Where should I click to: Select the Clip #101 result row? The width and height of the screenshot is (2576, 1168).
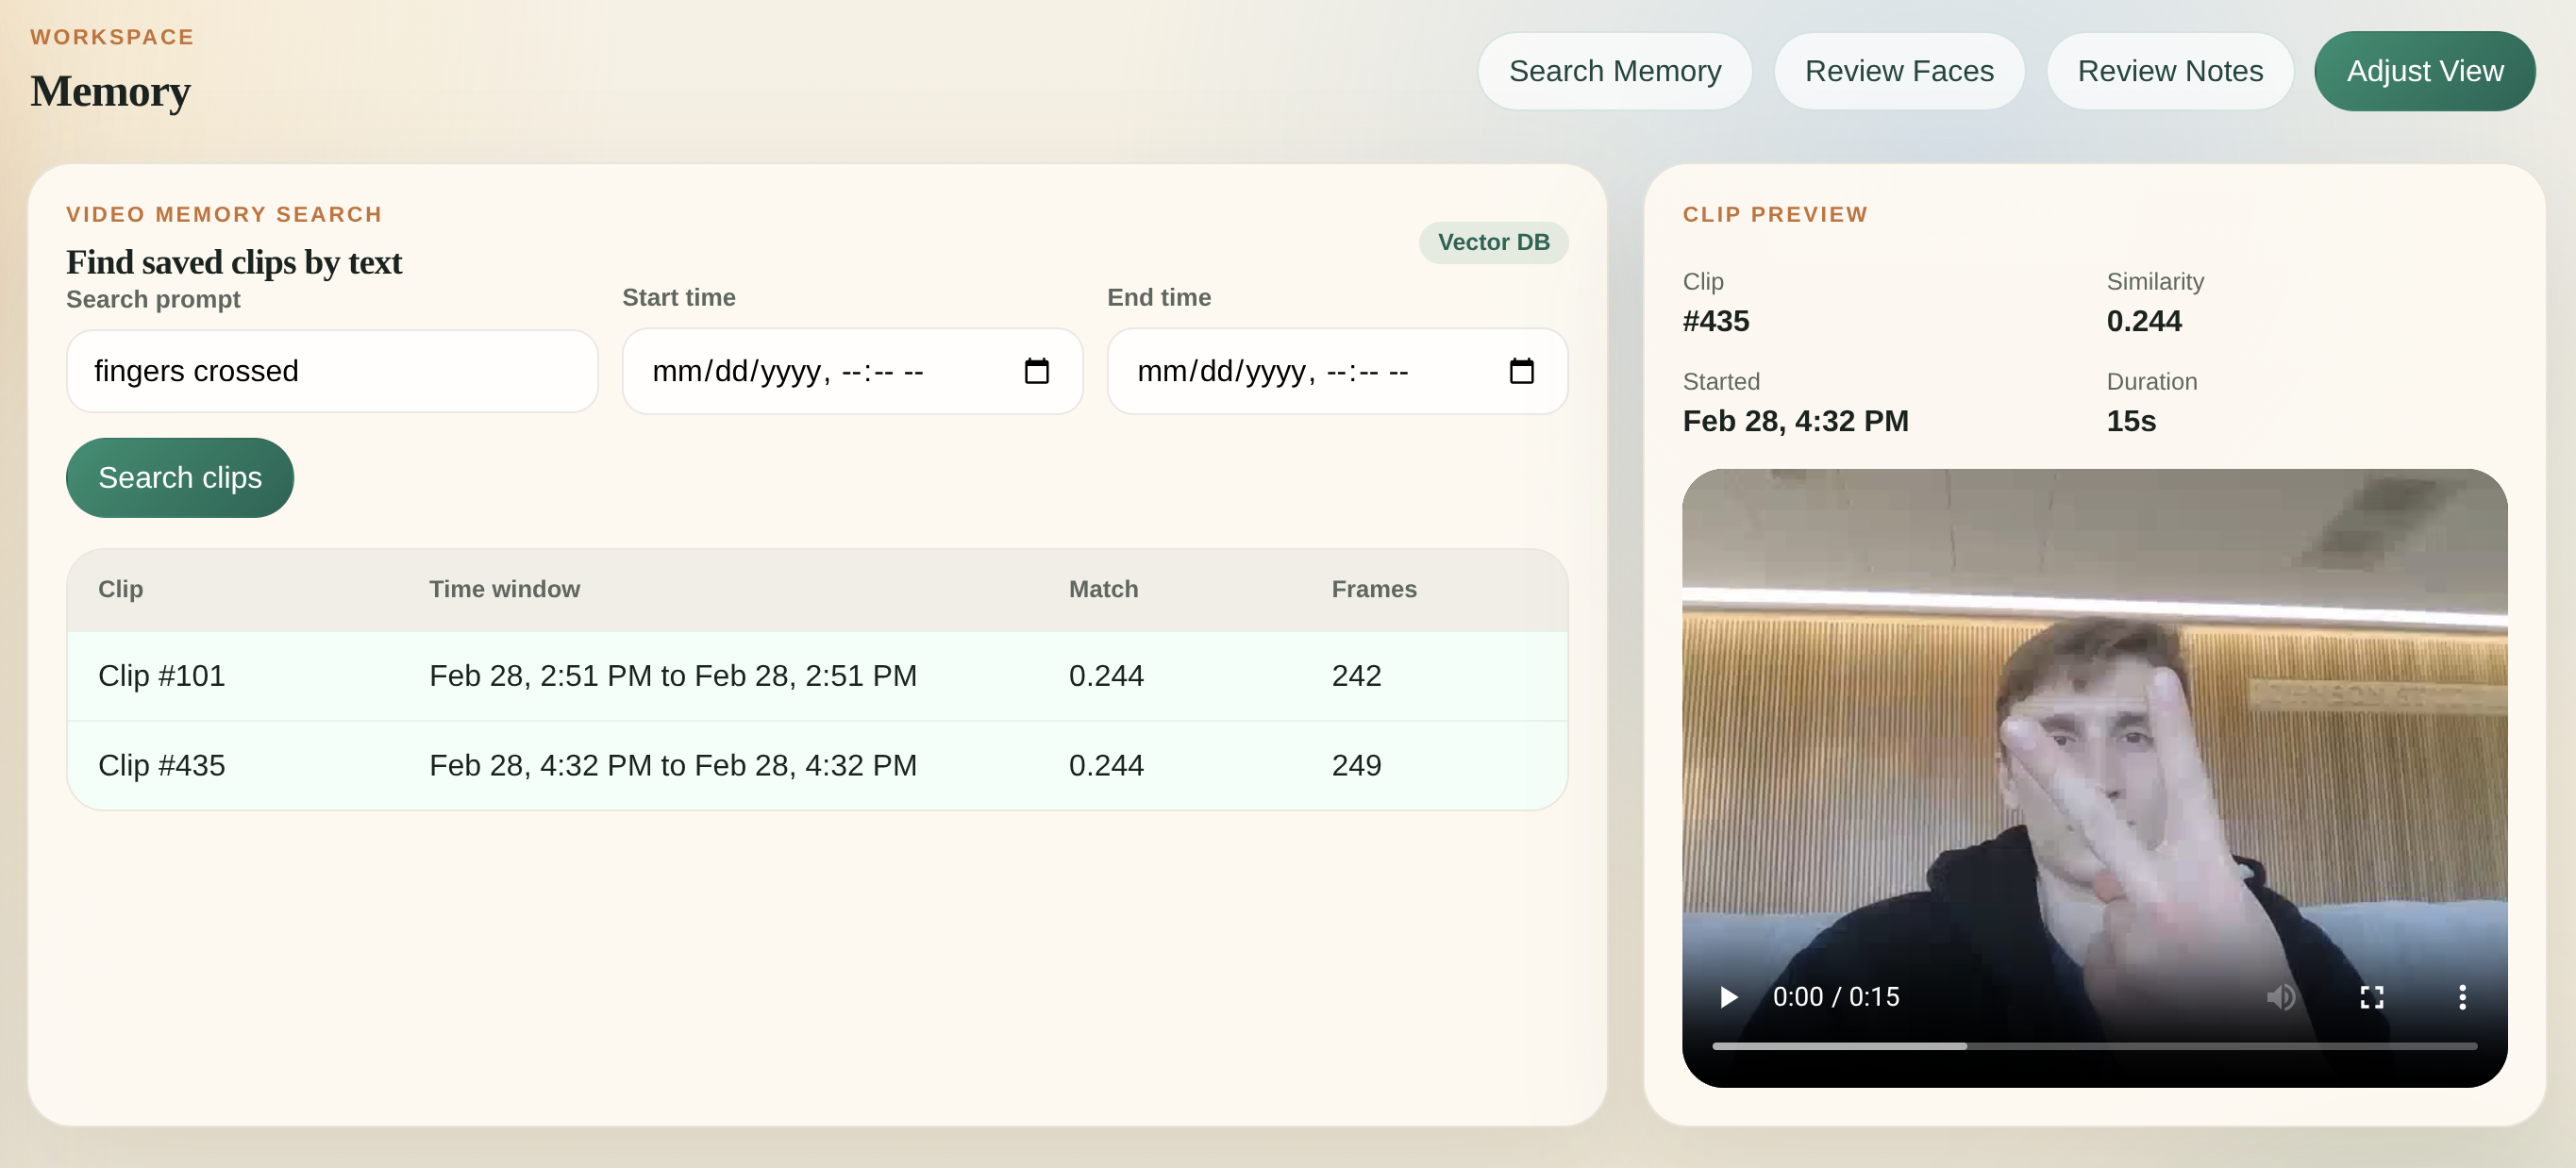coord(816,676)
